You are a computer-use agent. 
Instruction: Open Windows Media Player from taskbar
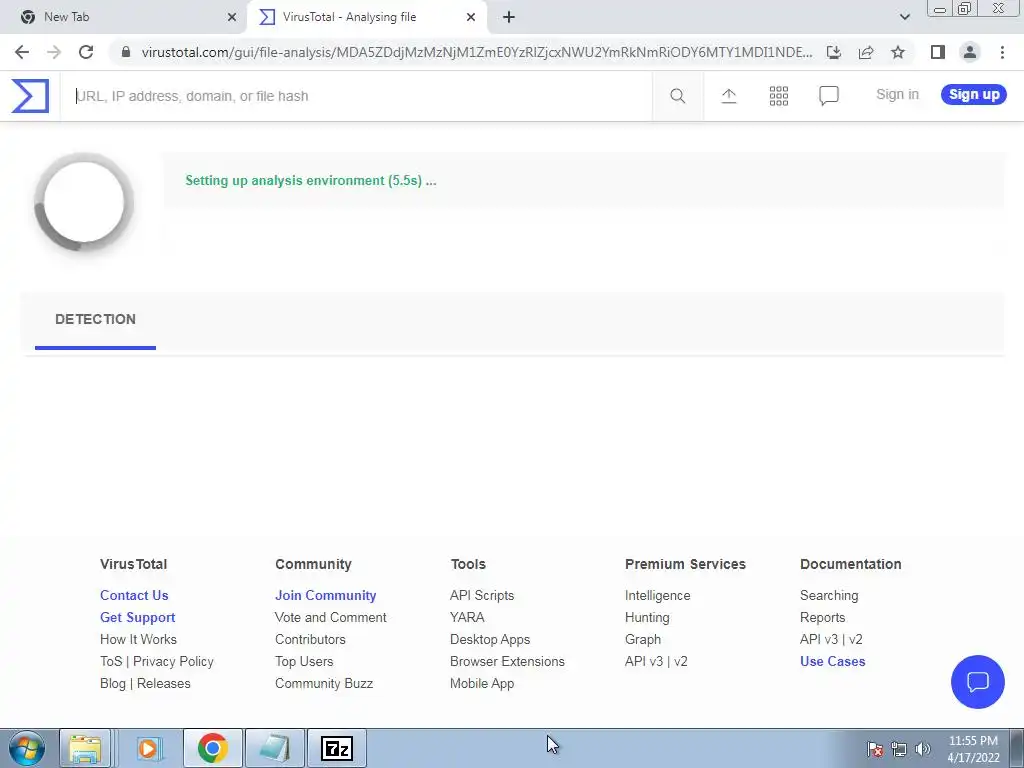tap(148, 748)
